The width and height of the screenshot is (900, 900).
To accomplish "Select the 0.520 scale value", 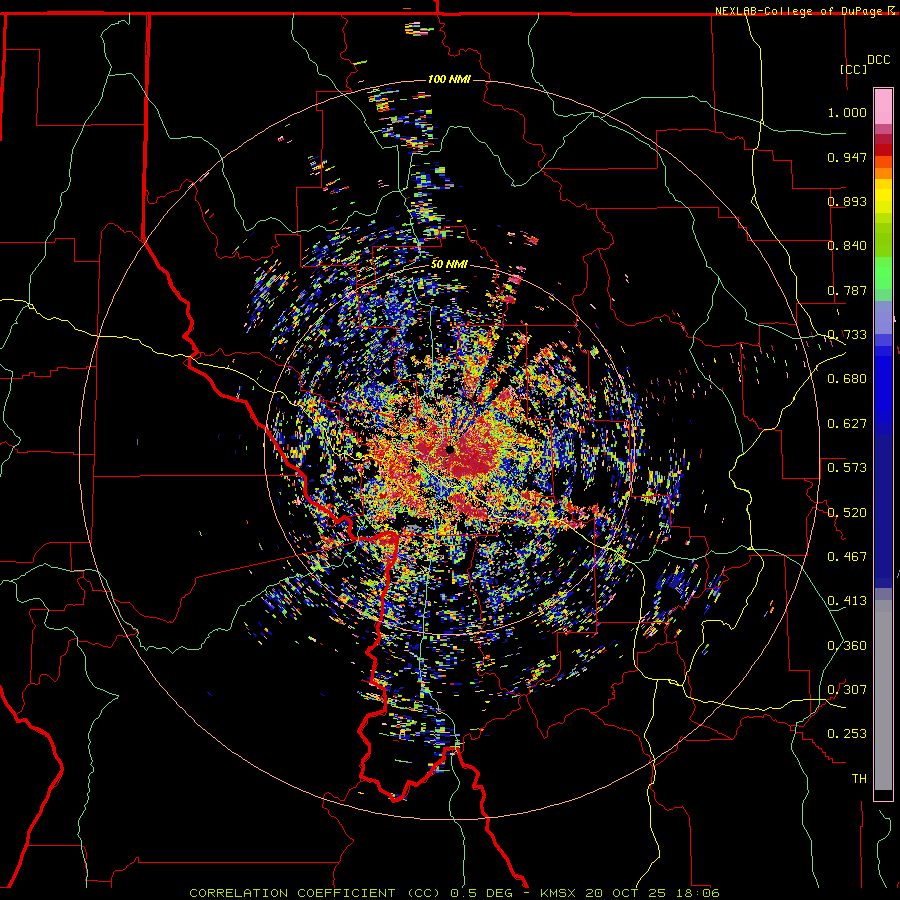I will pyautogui.click(x=847, y=513).
